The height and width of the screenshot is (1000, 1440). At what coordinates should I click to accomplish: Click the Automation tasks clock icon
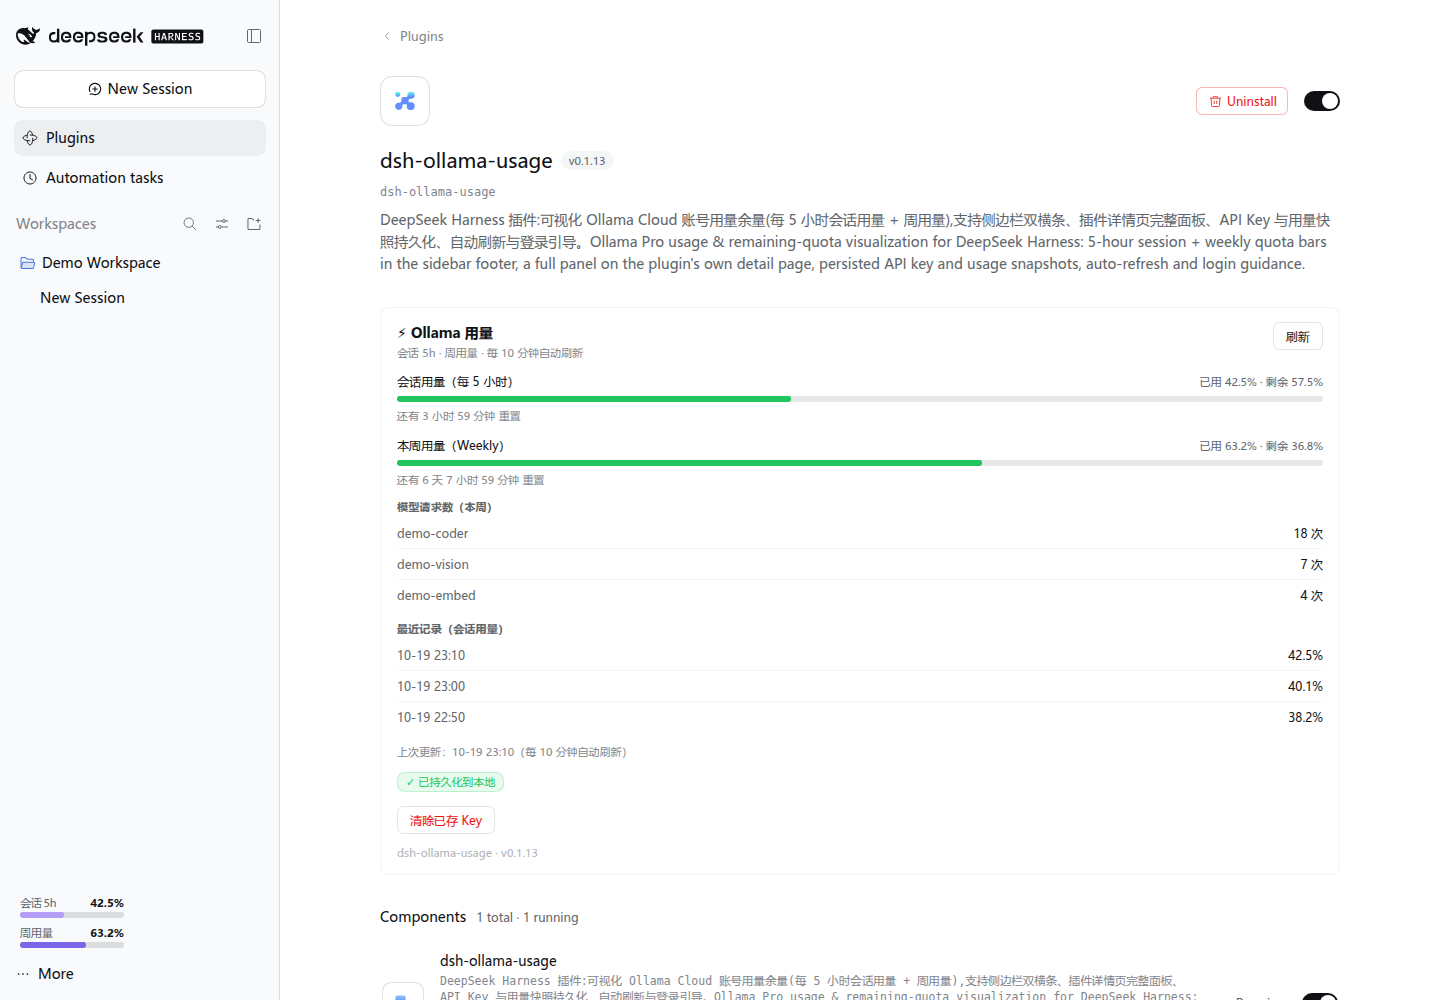pyautogui.click(x=30, y=178)
